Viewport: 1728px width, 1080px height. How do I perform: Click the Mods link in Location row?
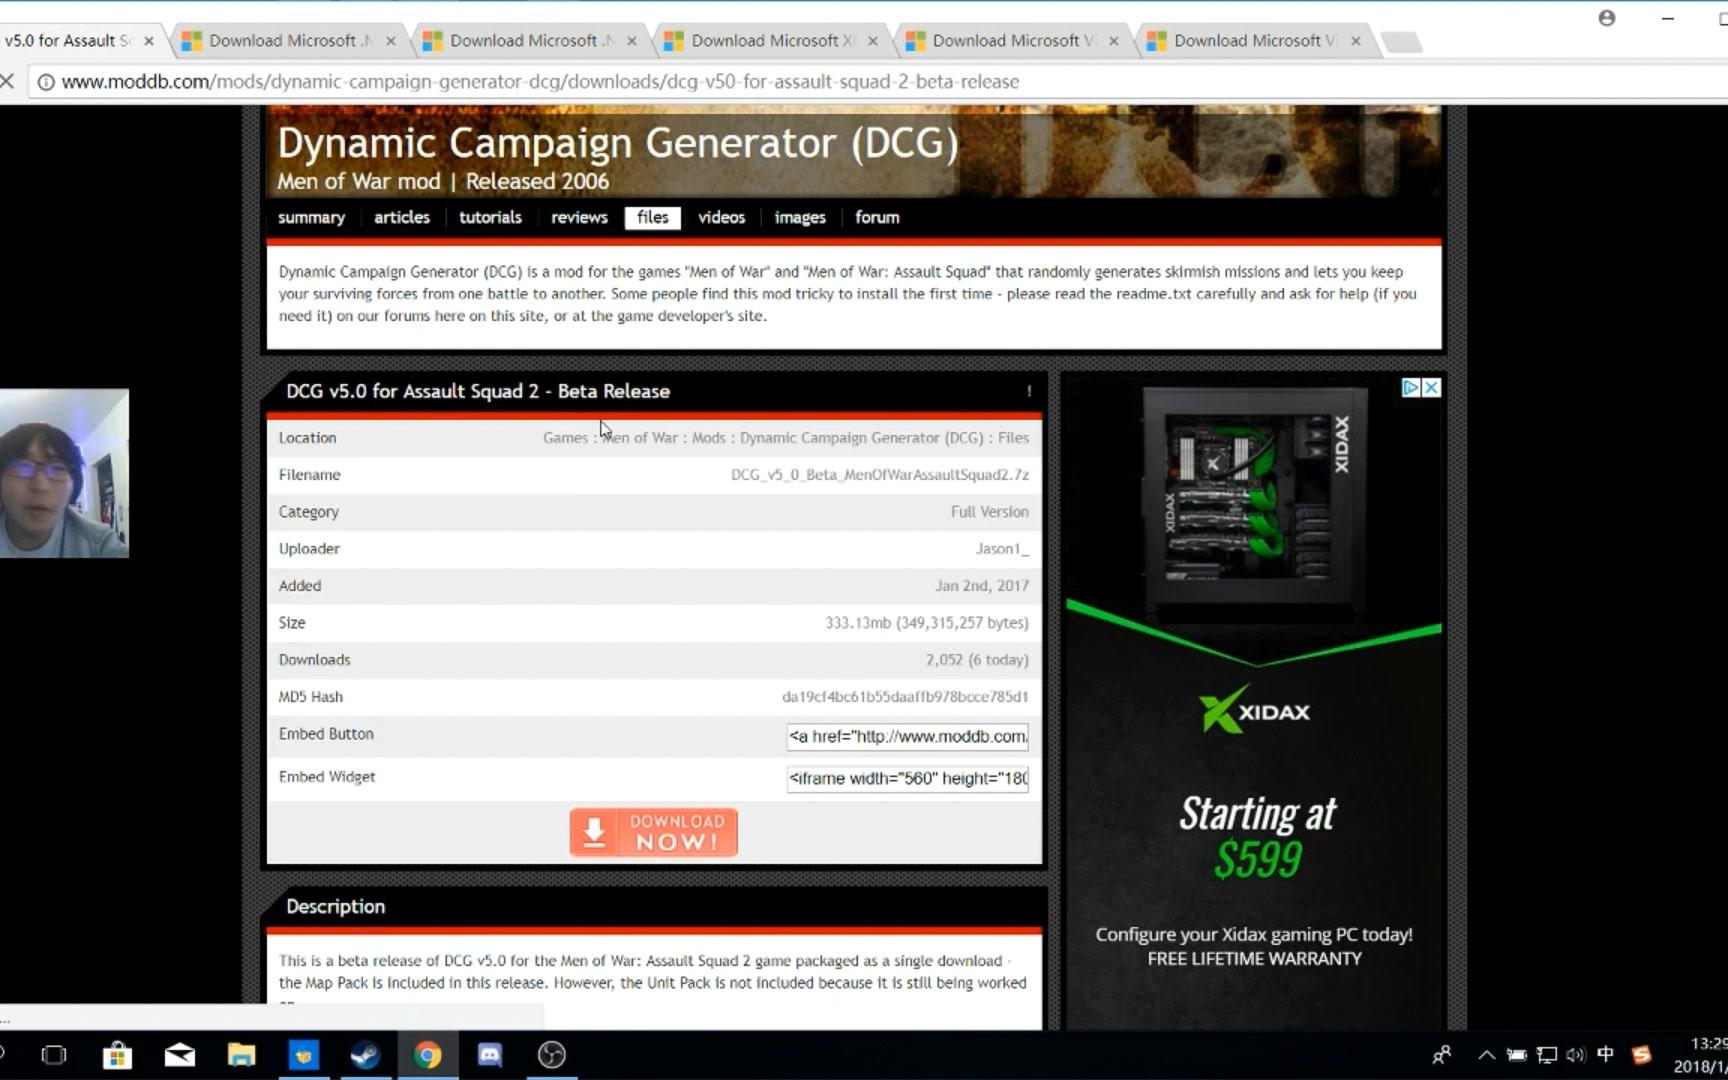(709, 438)
